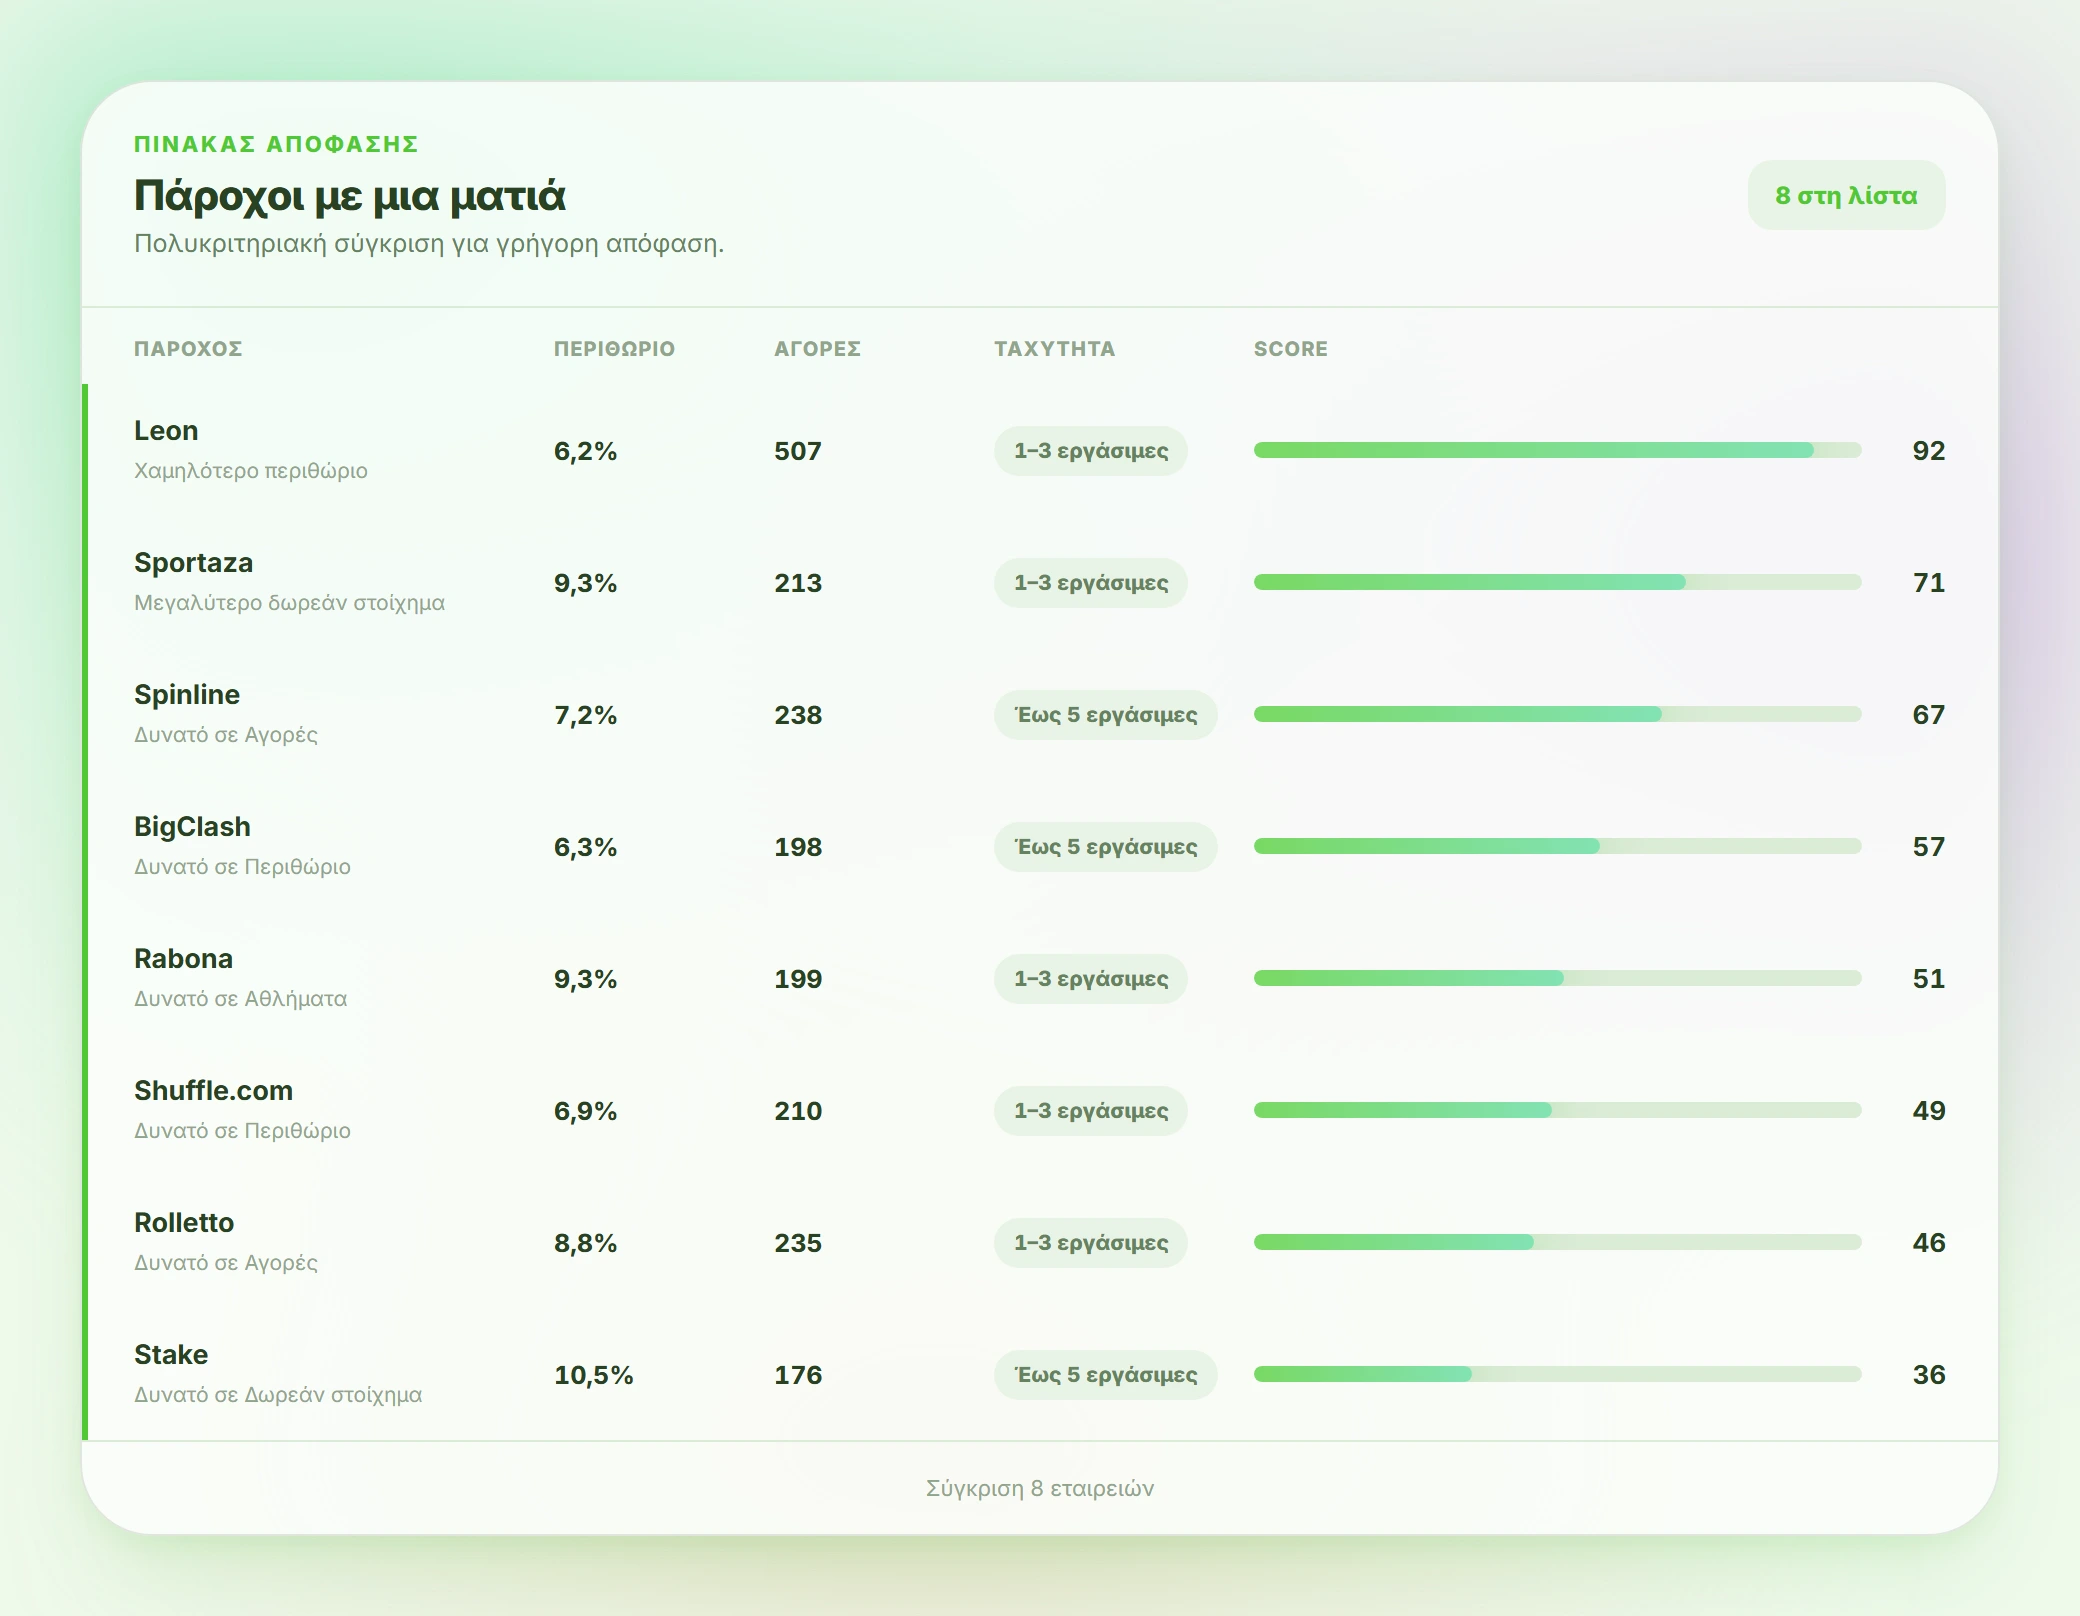The width and height of the screenshot is (2080, 1616).
Task: Click the "1–3 εργάσιμες" chip in Shuffle.com's row
Action: pos(1091,1111)
